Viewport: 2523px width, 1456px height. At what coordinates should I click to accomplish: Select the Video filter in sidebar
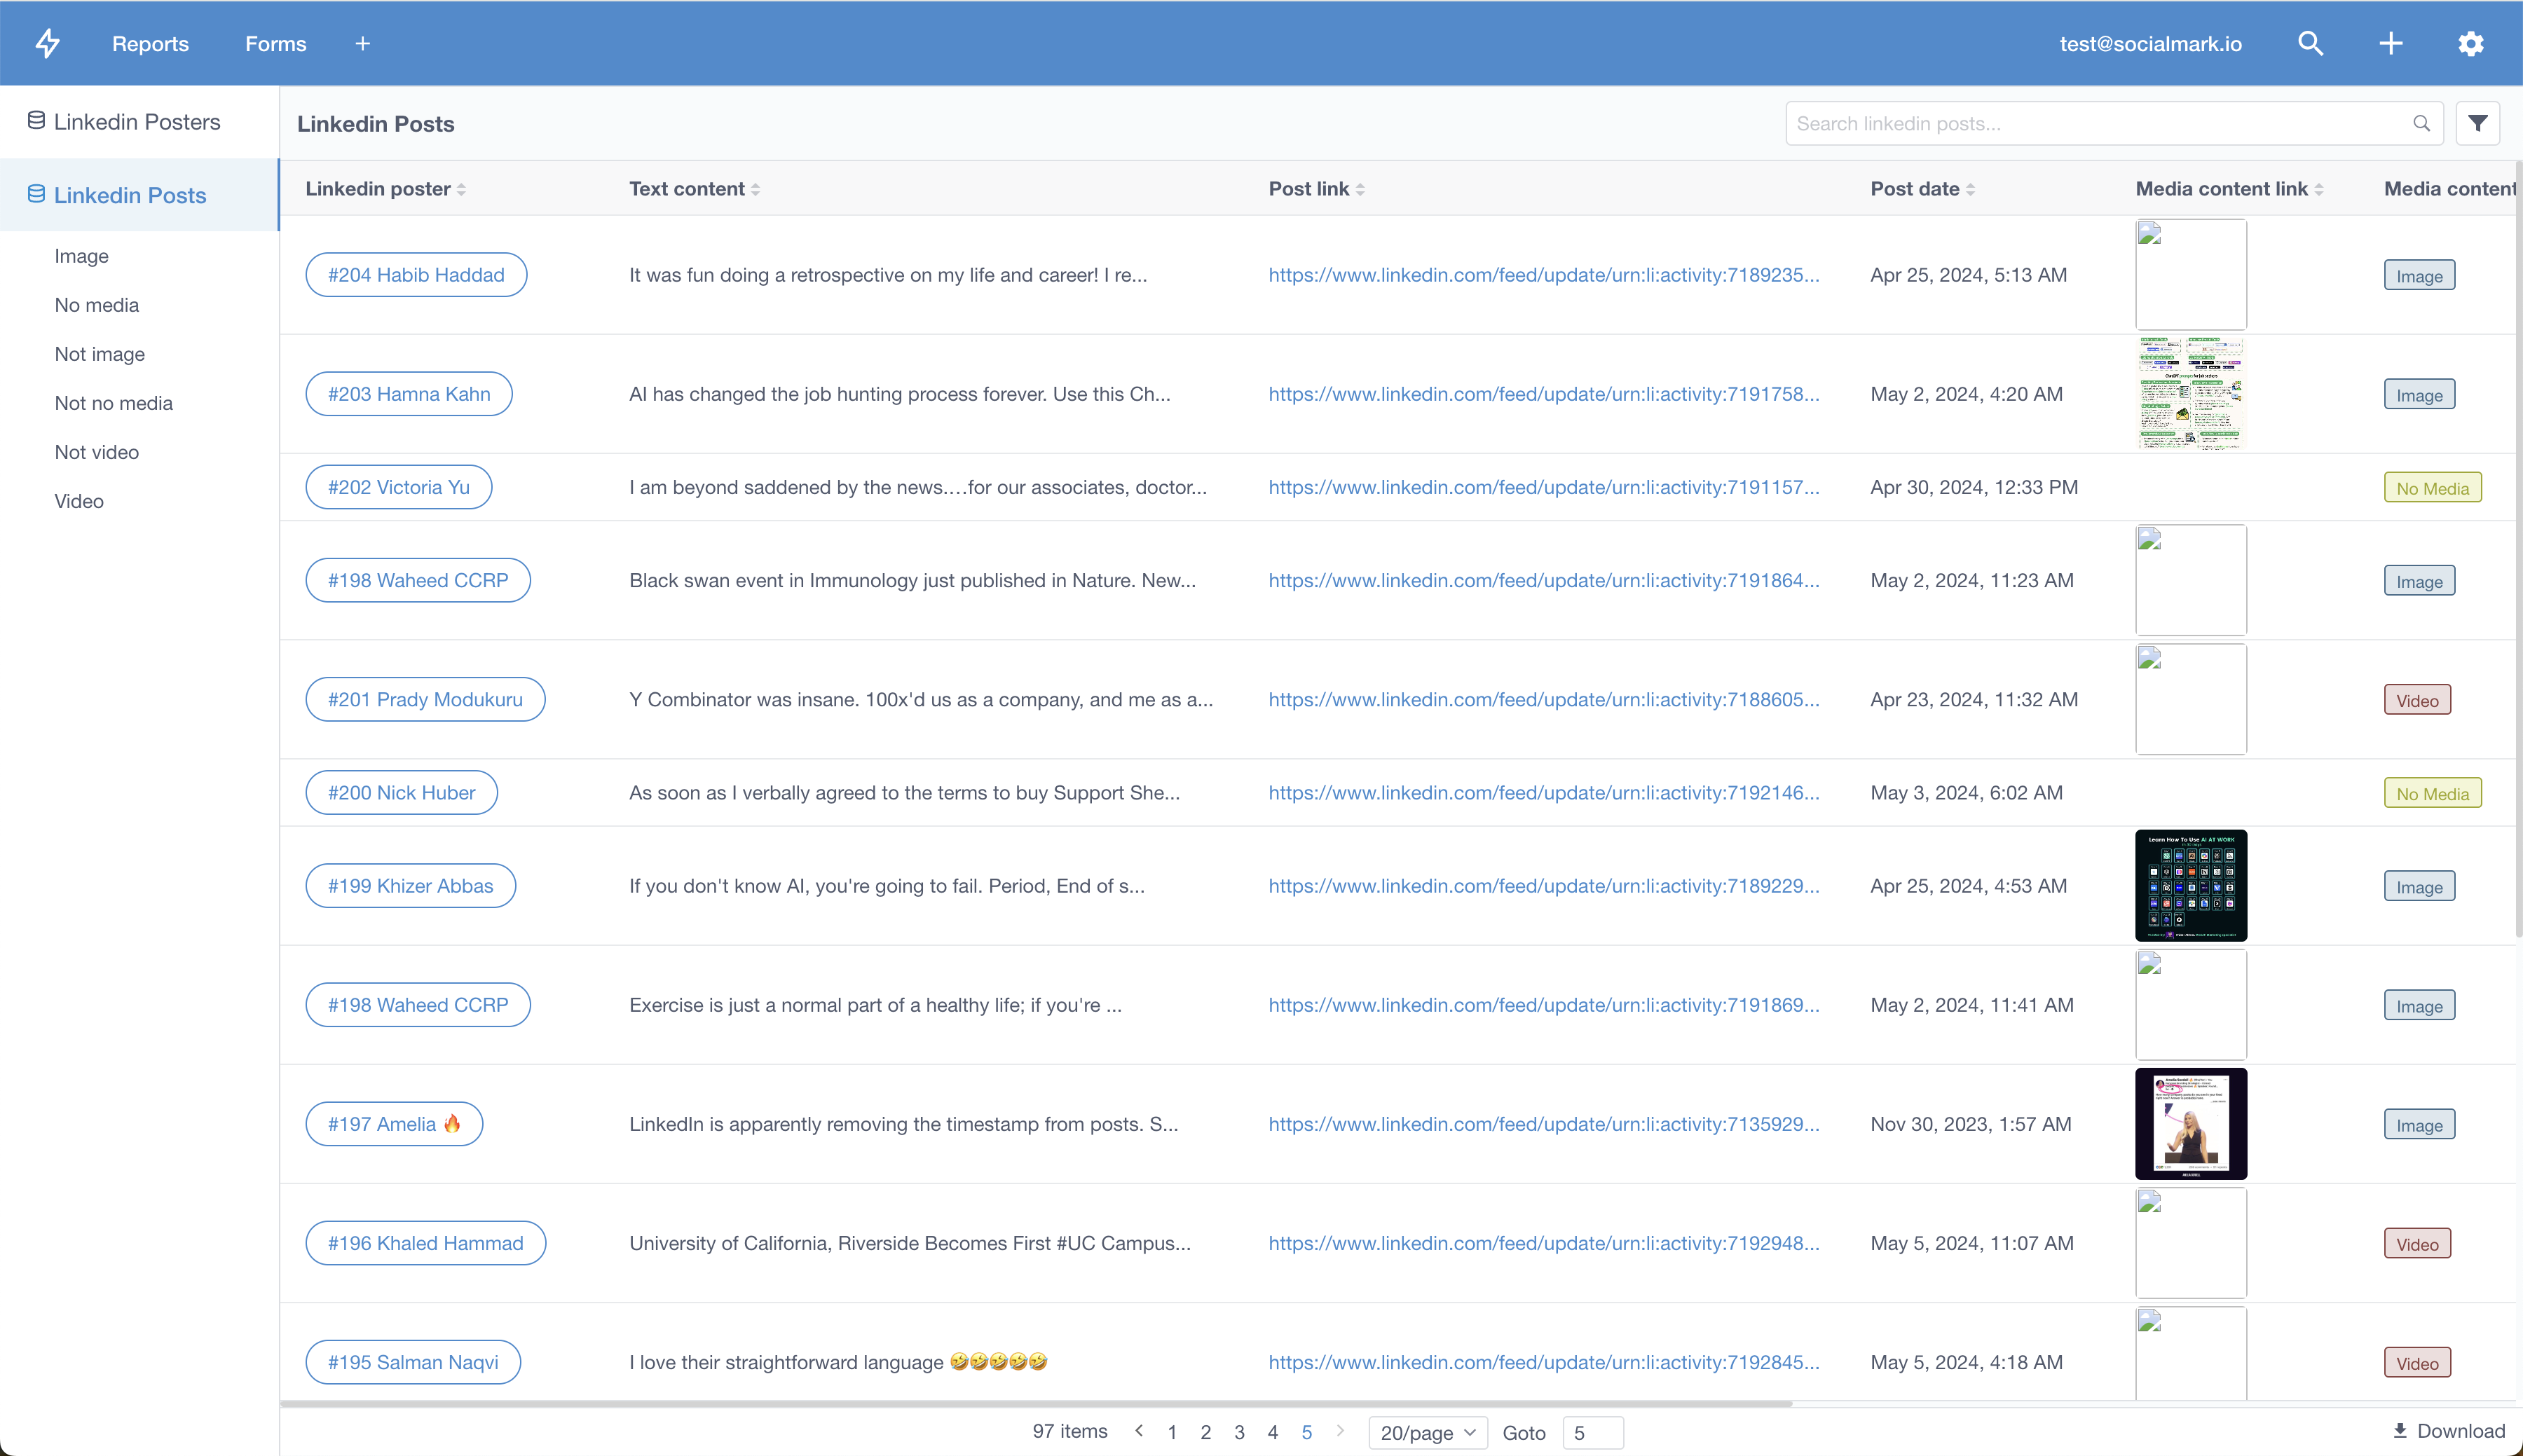(x=79, y=501)
